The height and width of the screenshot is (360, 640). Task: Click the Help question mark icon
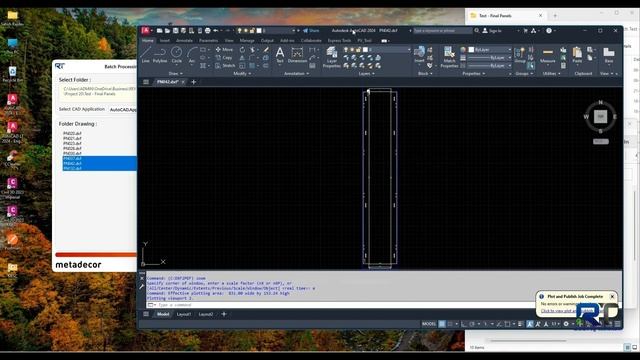point(549,31)
